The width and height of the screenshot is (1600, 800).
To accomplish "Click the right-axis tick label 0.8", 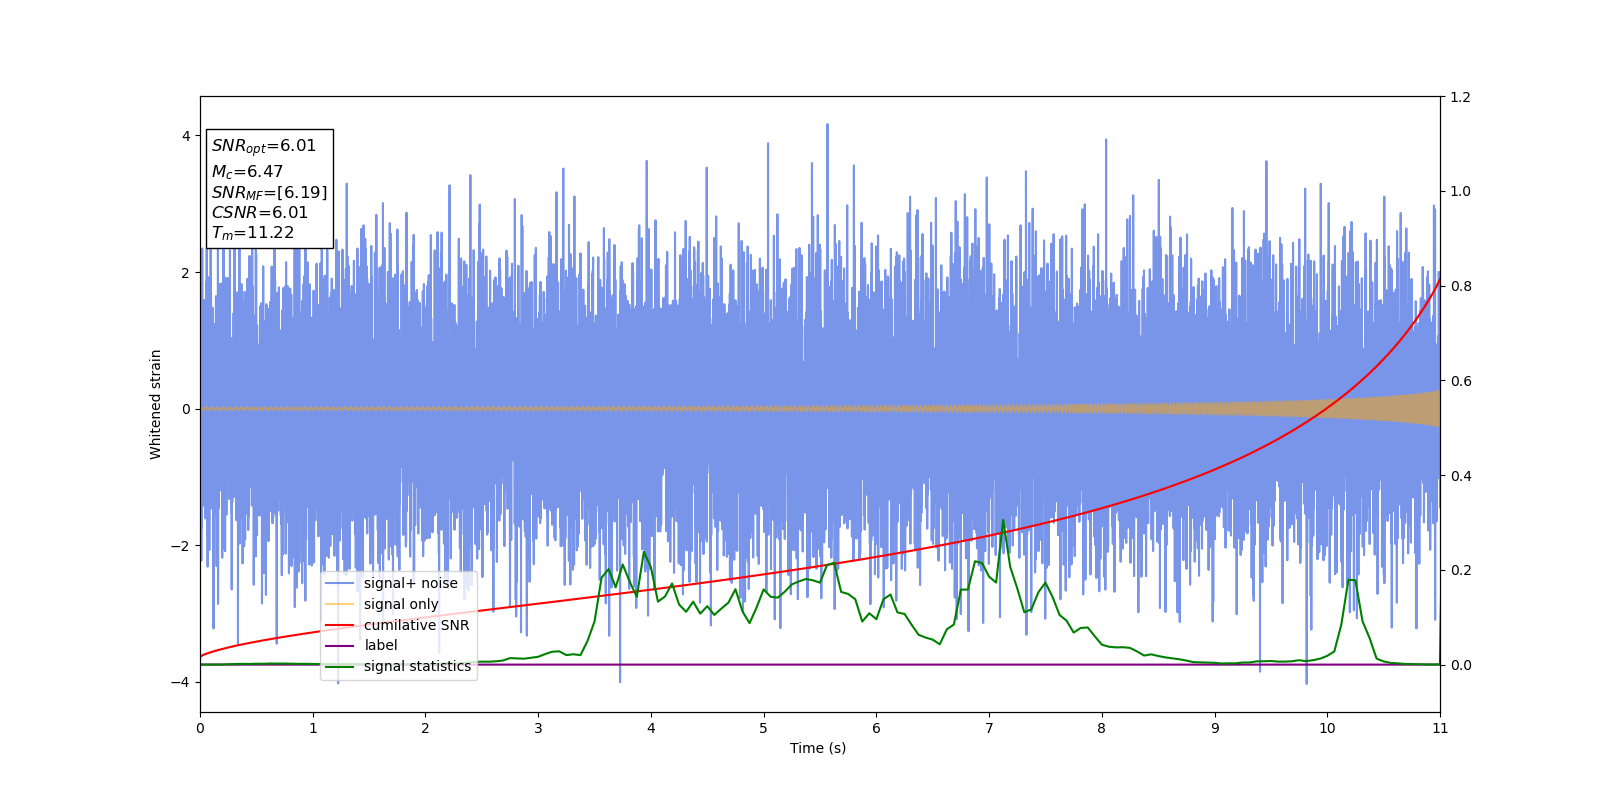I will (1460, 286).
